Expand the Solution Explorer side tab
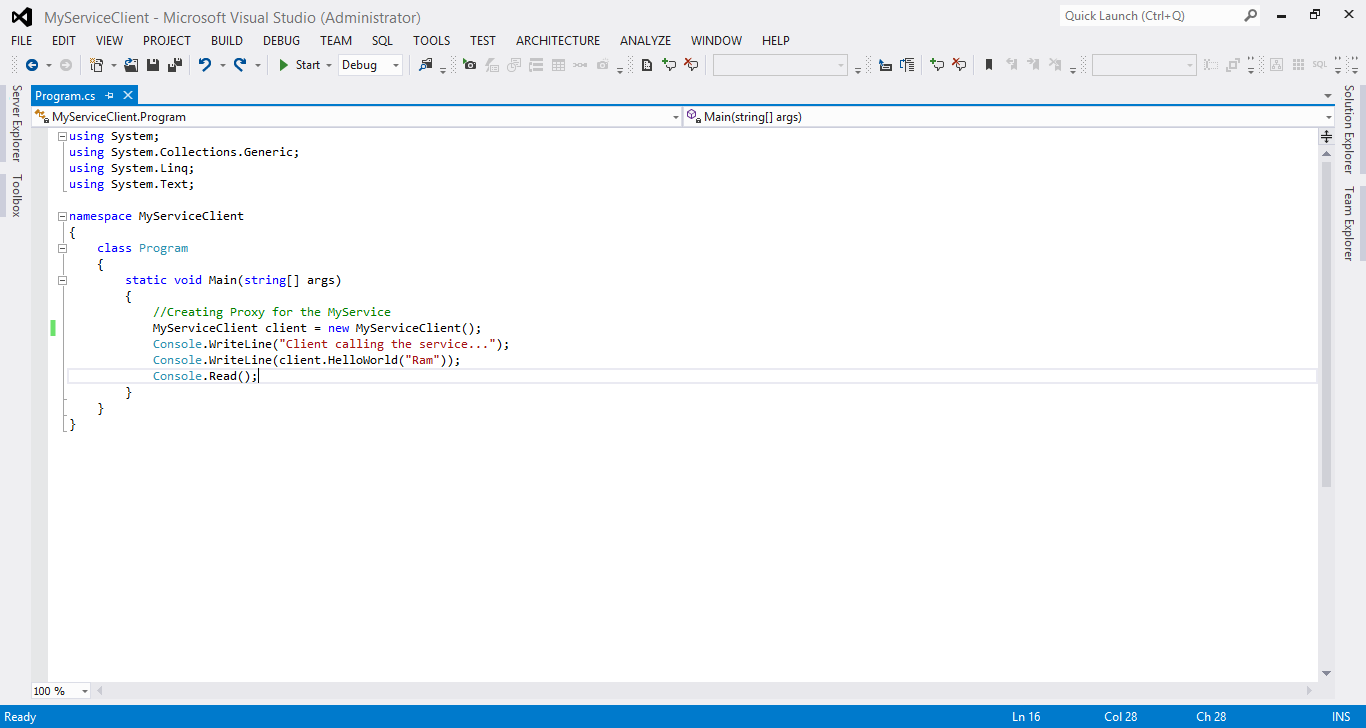Viewport: 1366px width, 728px height. pyautogui.click(x=1348, y=130)
